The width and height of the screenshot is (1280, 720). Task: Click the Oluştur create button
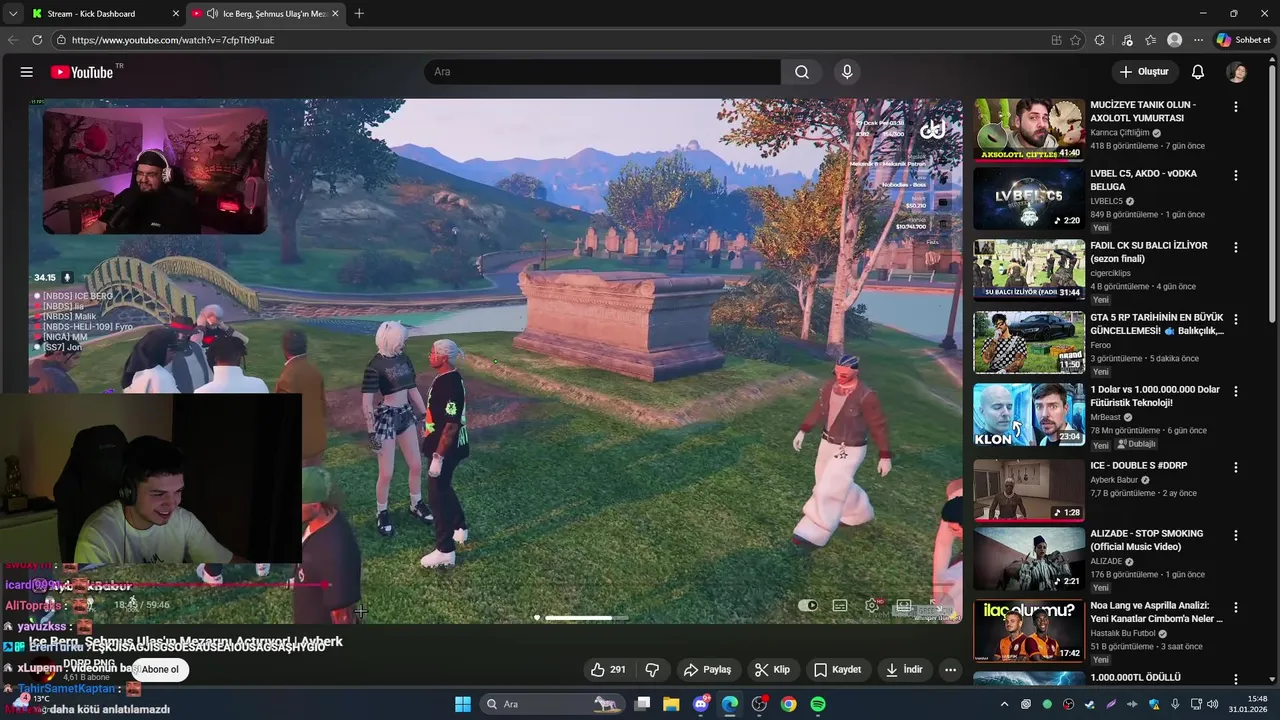coord(1144,72)
